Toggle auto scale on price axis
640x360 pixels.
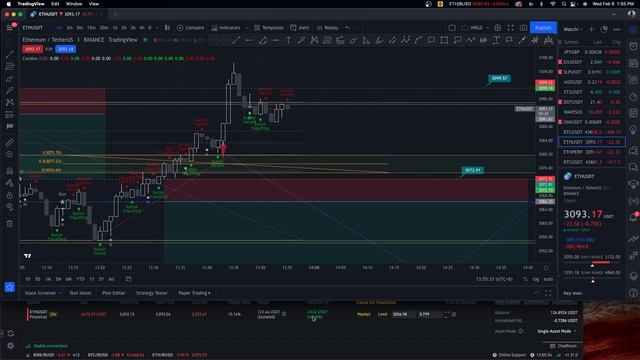(x=548, y=279)
